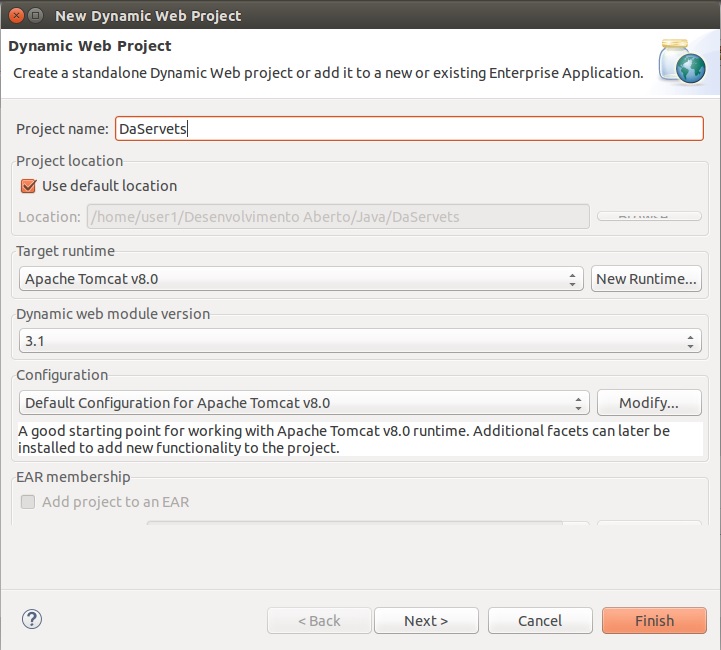Expand the Dynamic web module version dropdown
The height and width of the screenshot is (650, 721).
[360, 341]
